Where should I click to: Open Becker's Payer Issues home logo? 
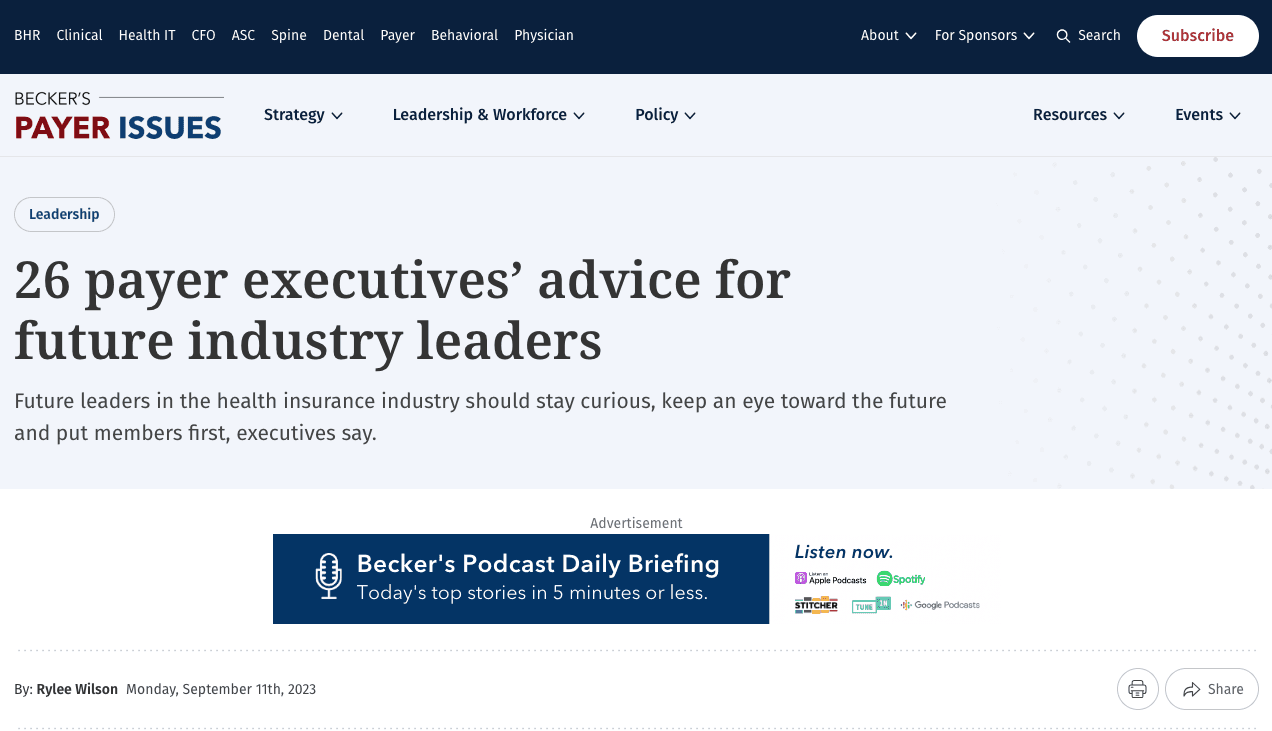point(118,115)
